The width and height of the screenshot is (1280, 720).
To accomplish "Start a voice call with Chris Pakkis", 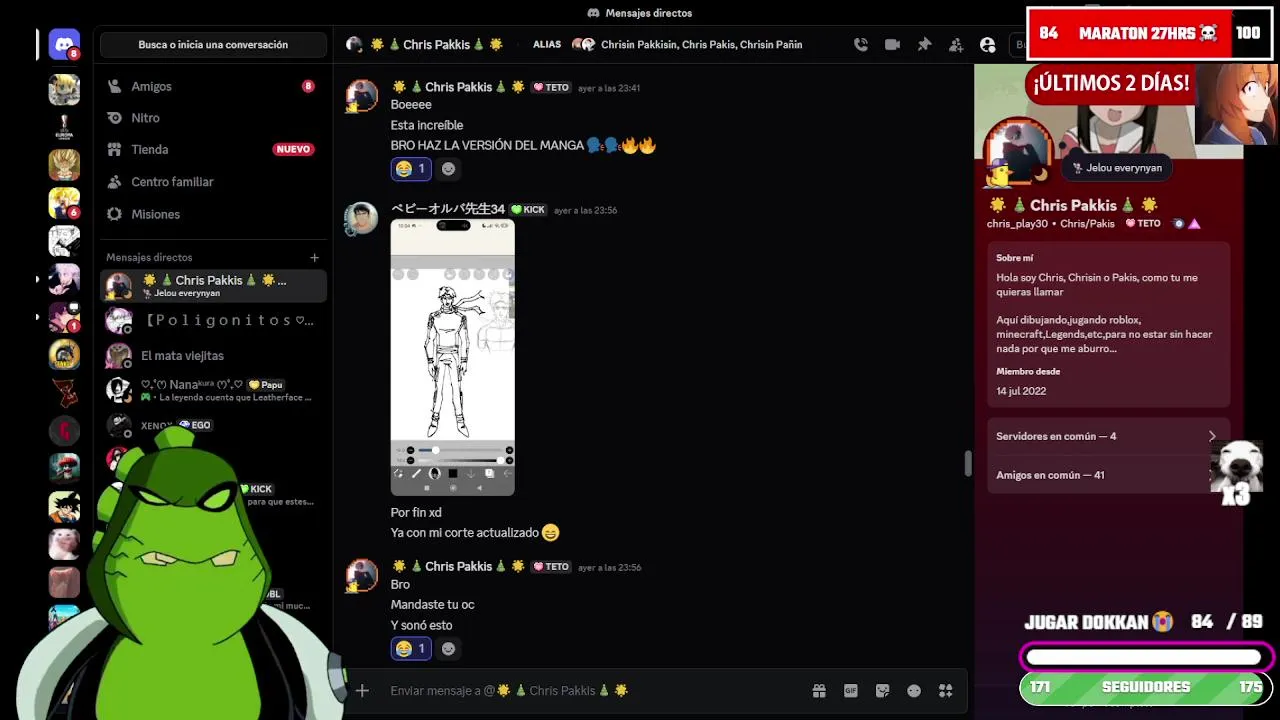I will pos(861,44).
